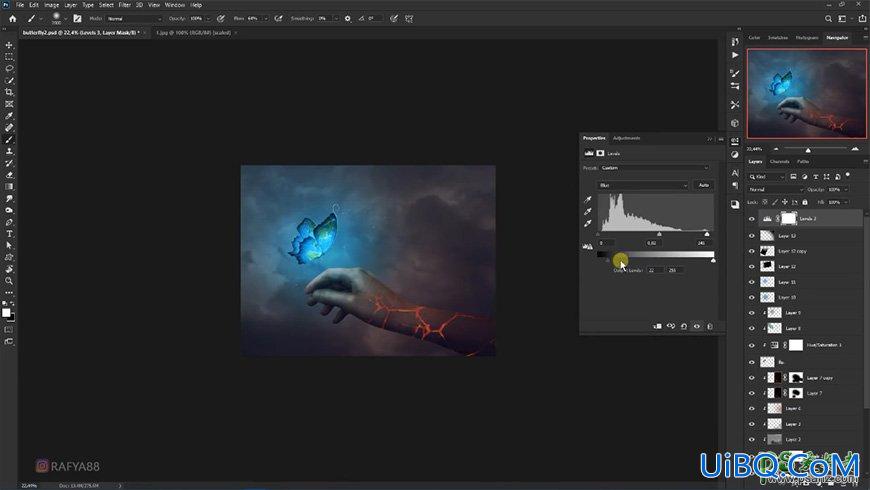
Task: Open the brush preset picker
Action: pyautogui.click(x=57, y=18)
